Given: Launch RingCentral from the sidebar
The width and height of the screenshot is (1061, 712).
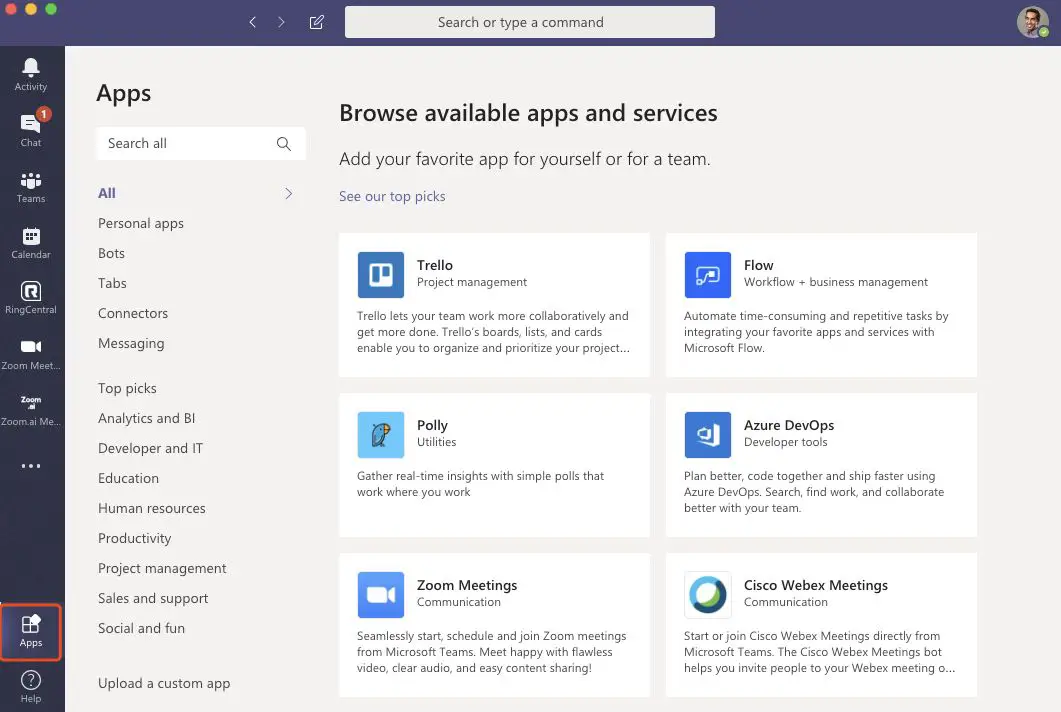Looking at the screenshot, I should 31,296.
